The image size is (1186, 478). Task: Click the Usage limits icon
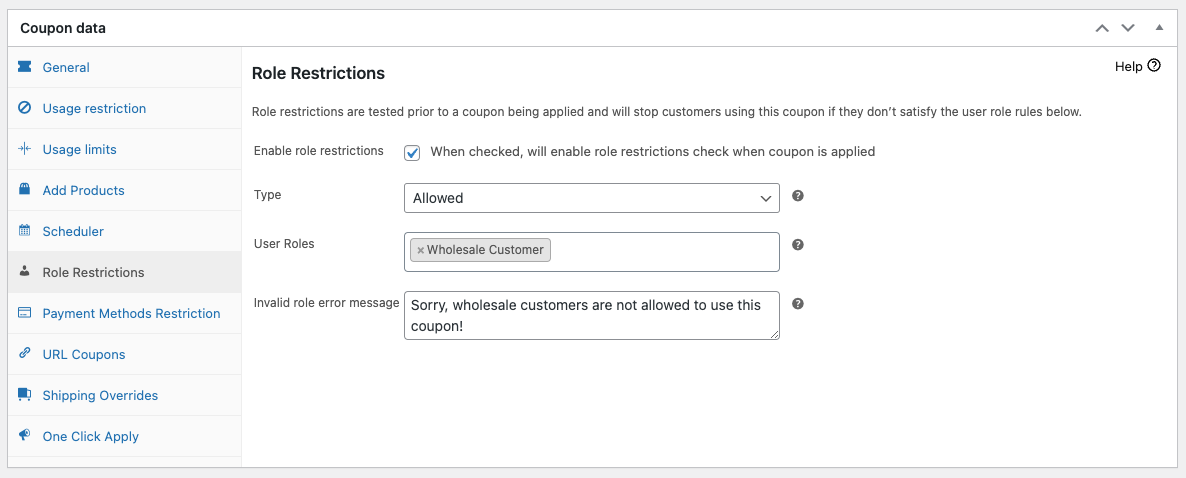tap(24, 149)
